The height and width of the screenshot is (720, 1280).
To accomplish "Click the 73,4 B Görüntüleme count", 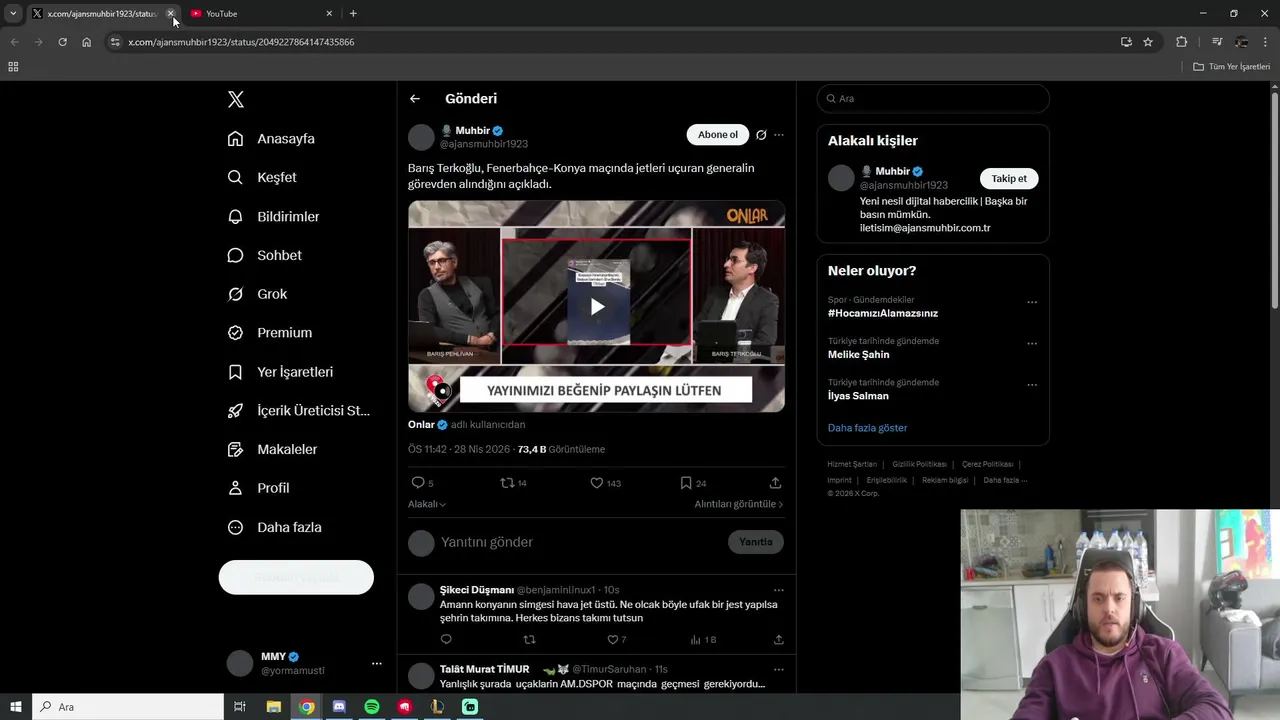I will (561, 450).
